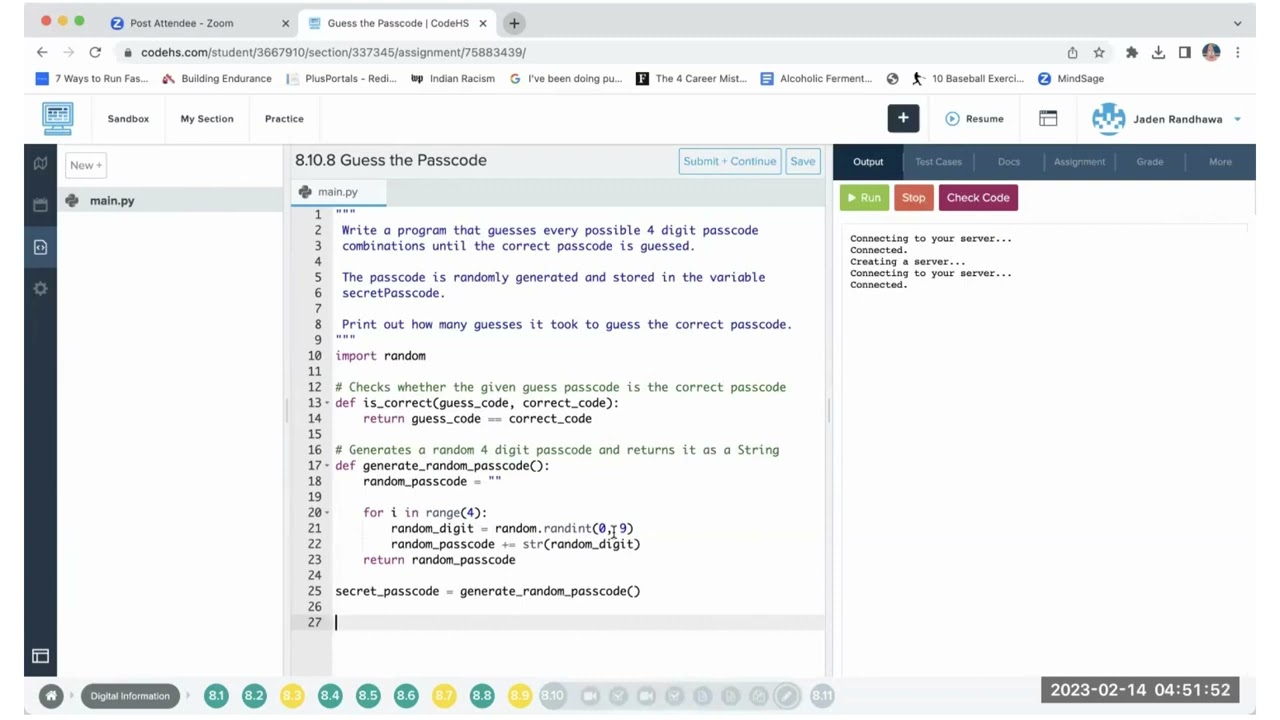Click the share icon in address bar
The width and height of the screenshot is (1280, 720).
click(x=1072, y=52)
